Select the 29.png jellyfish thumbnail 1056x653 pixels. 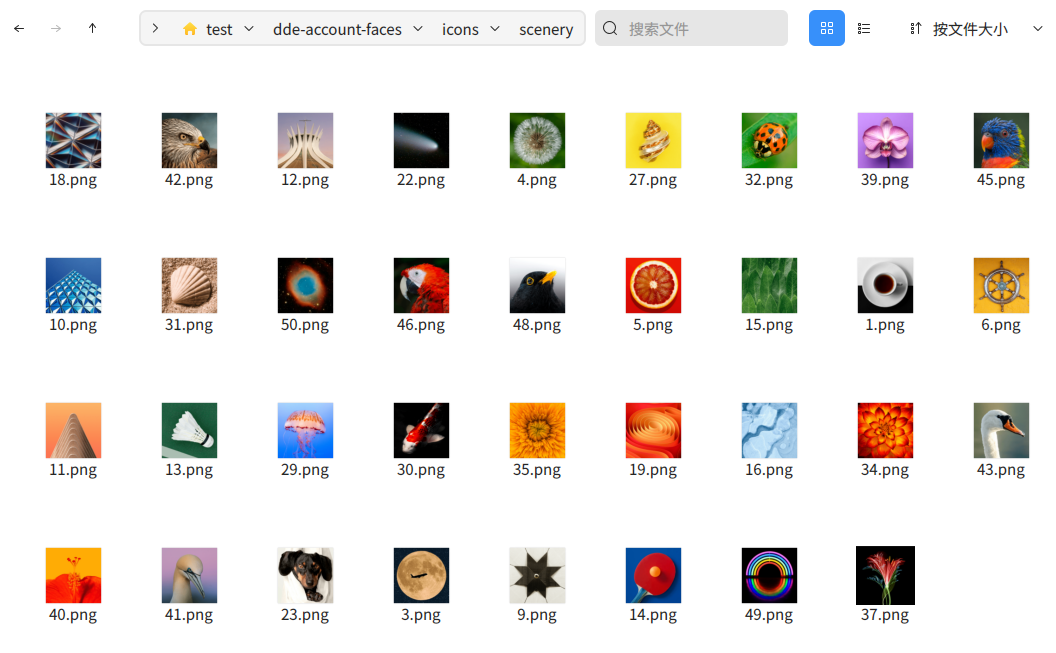click(305, 430)
